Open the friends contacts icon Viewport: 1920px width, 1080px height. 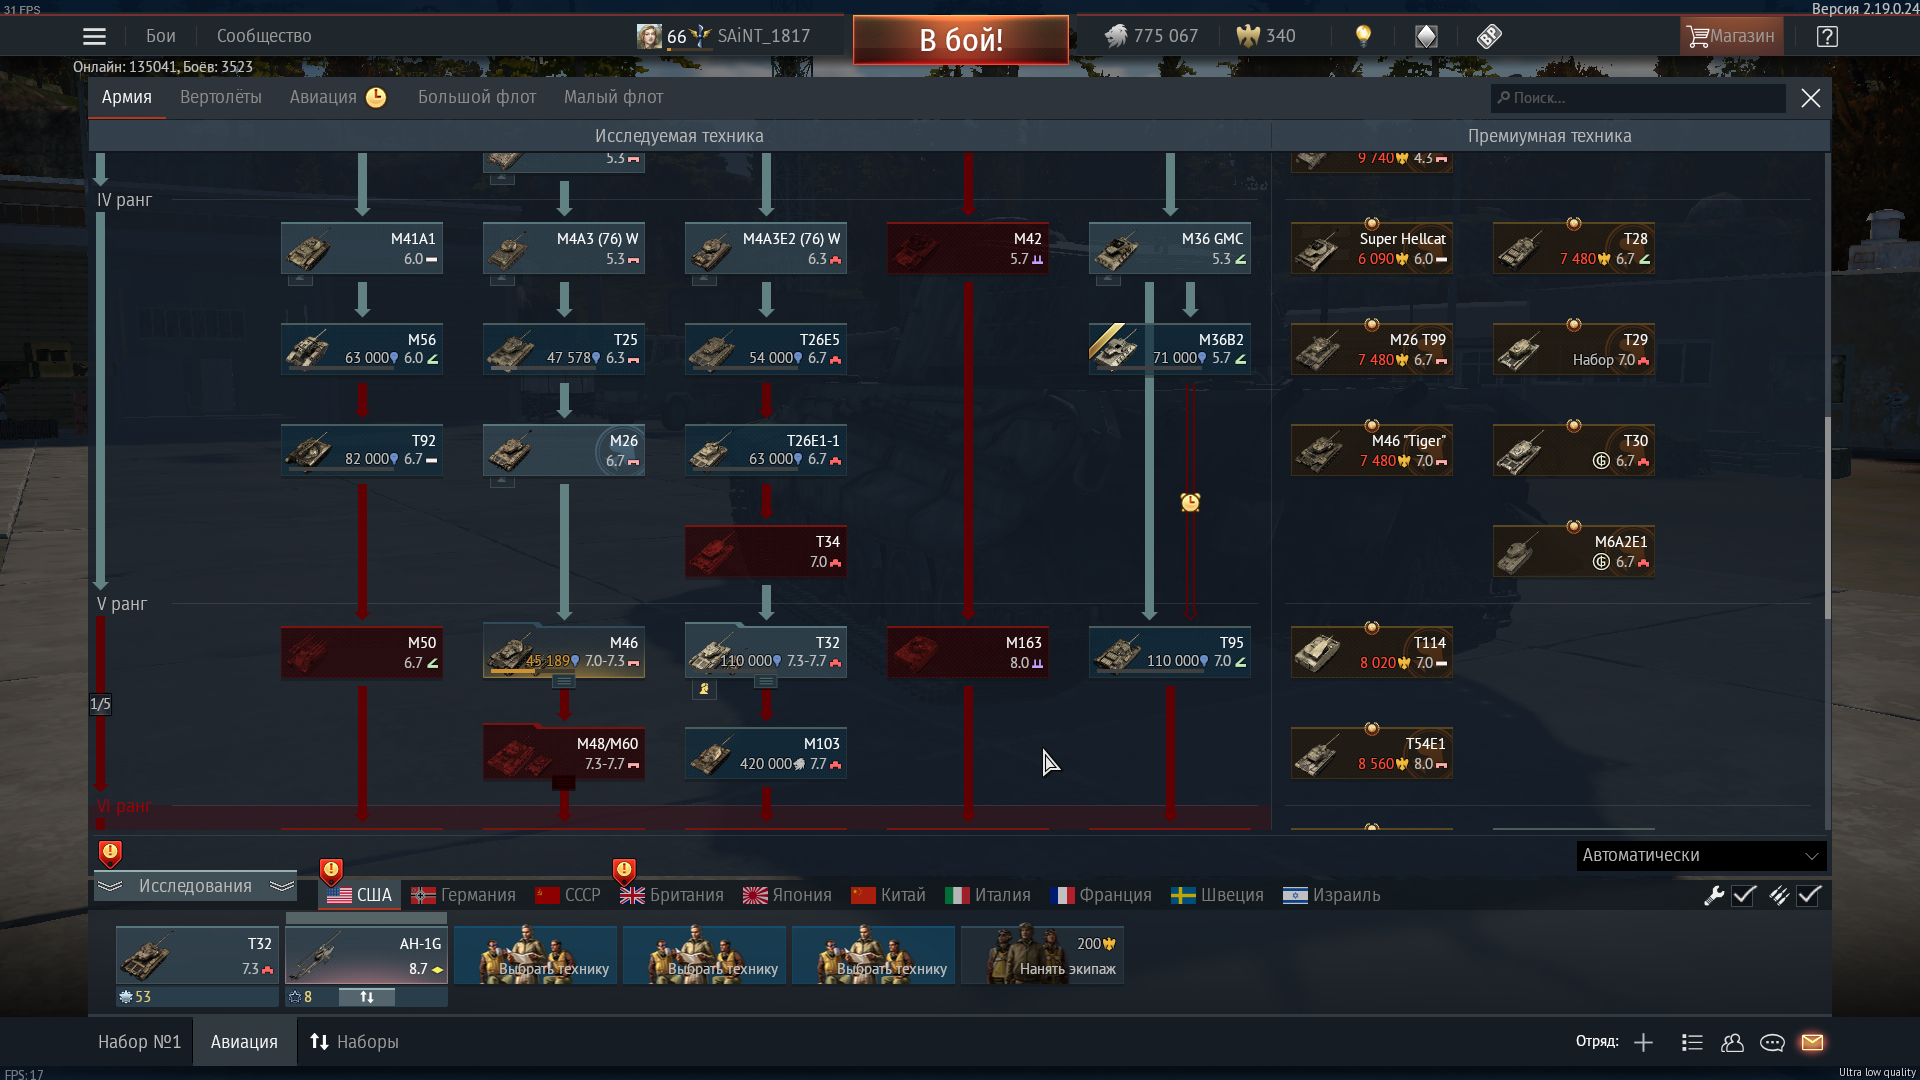pos(1732,1043)
